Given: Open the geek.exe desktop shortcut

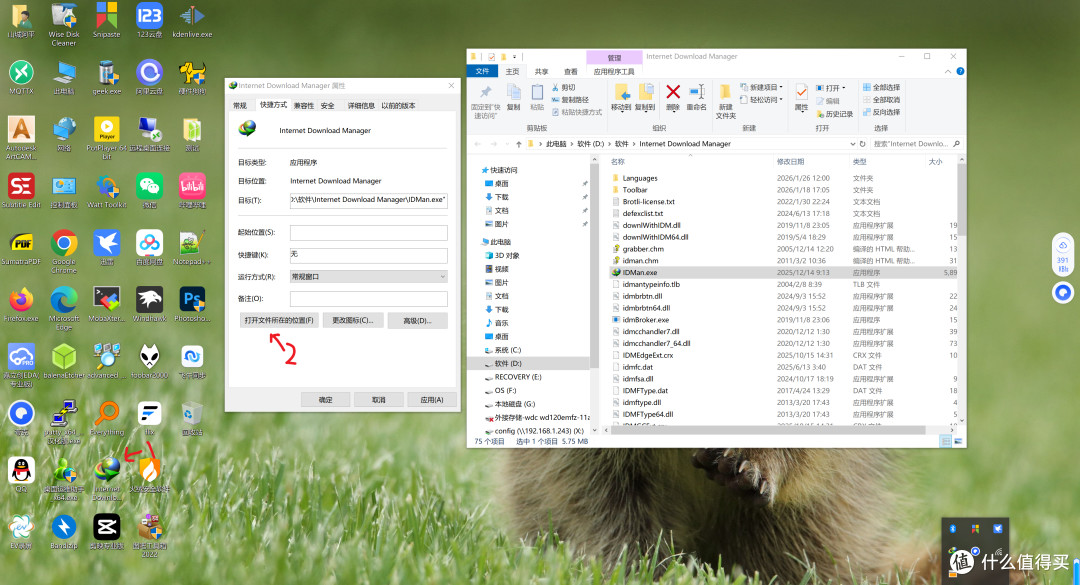Looking at the screenshot, I should click(106, 76).
